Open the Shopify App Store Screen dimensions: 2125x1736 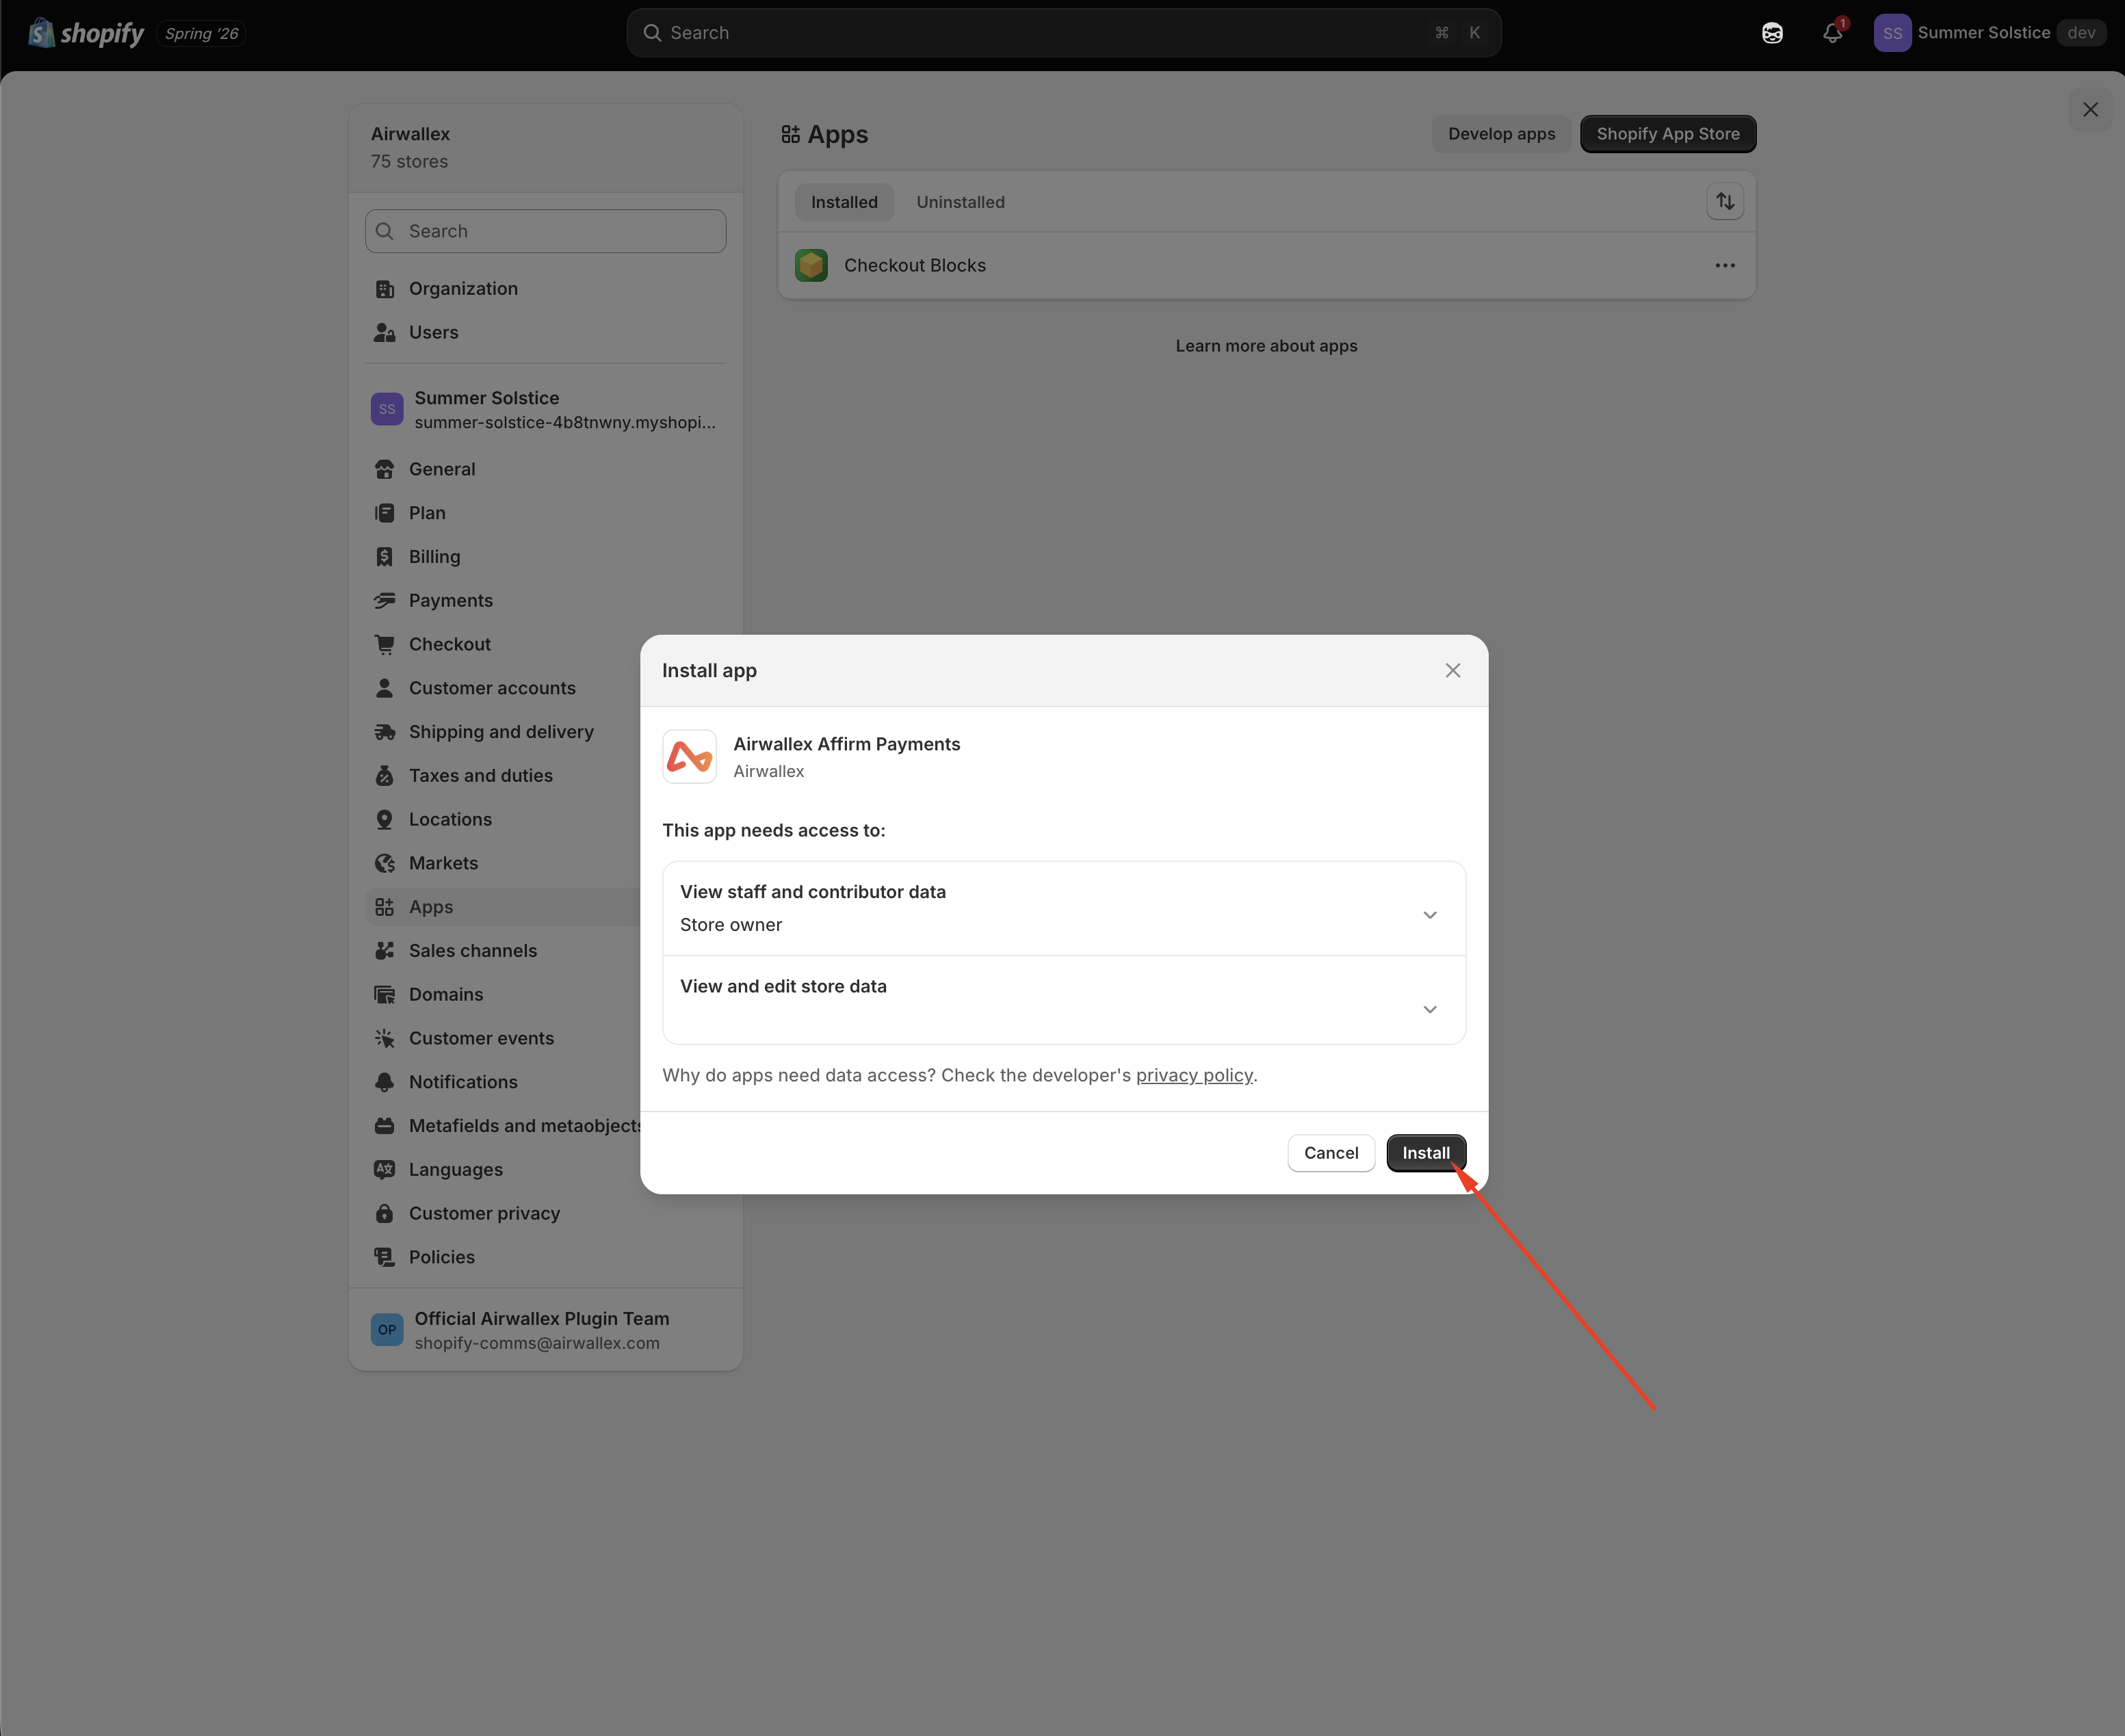[1667, 134]
